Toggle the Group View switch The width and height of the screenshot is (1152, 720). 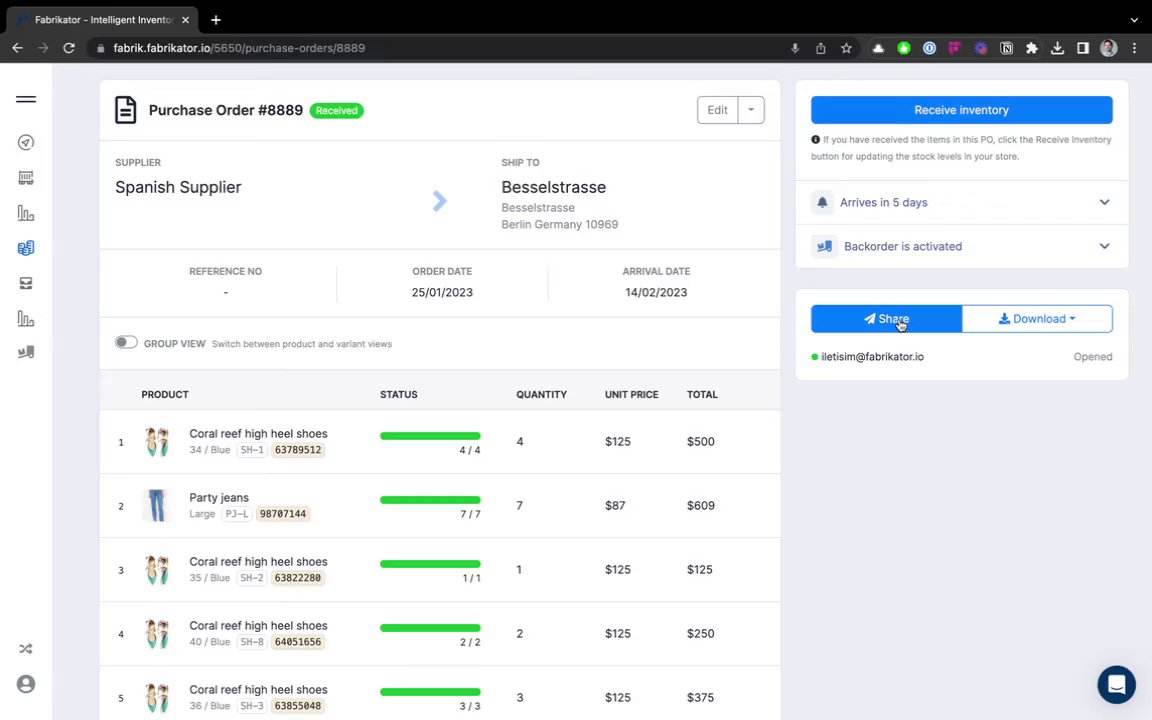click(126, 342)
